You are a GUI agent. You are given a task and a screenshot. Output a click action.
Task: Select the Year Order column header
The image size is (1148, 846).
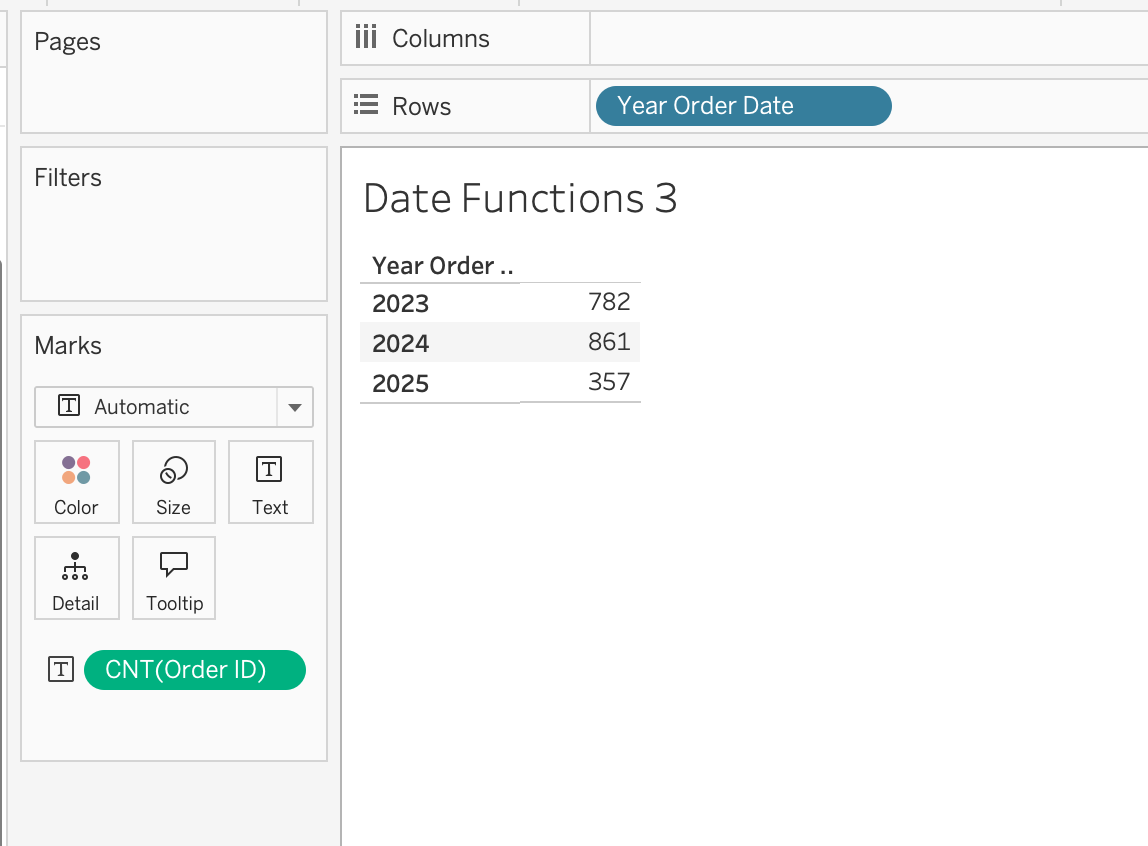(441, 266)
